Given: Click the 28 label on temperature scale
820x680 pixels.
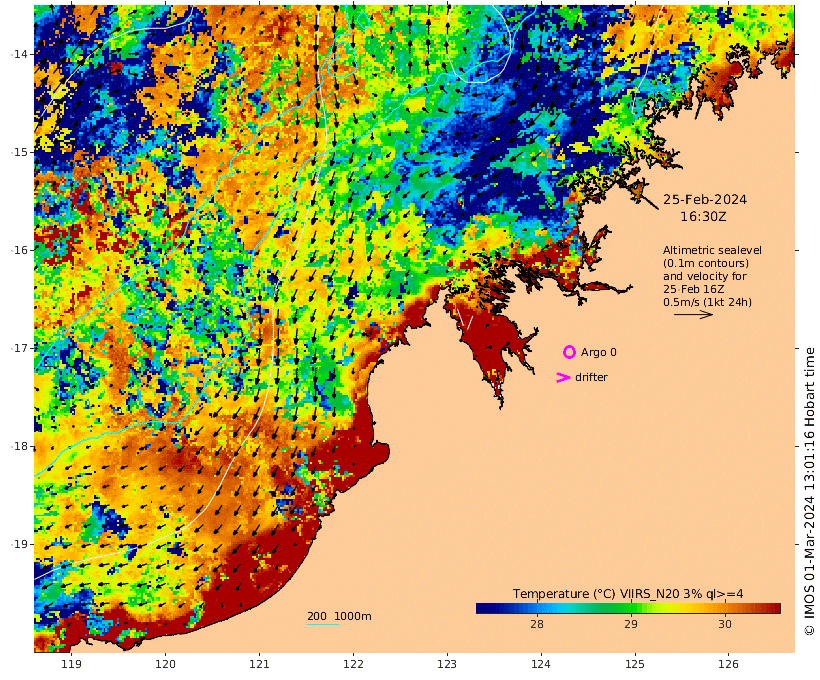Looking at the screenshot, I should coord(537,624).
